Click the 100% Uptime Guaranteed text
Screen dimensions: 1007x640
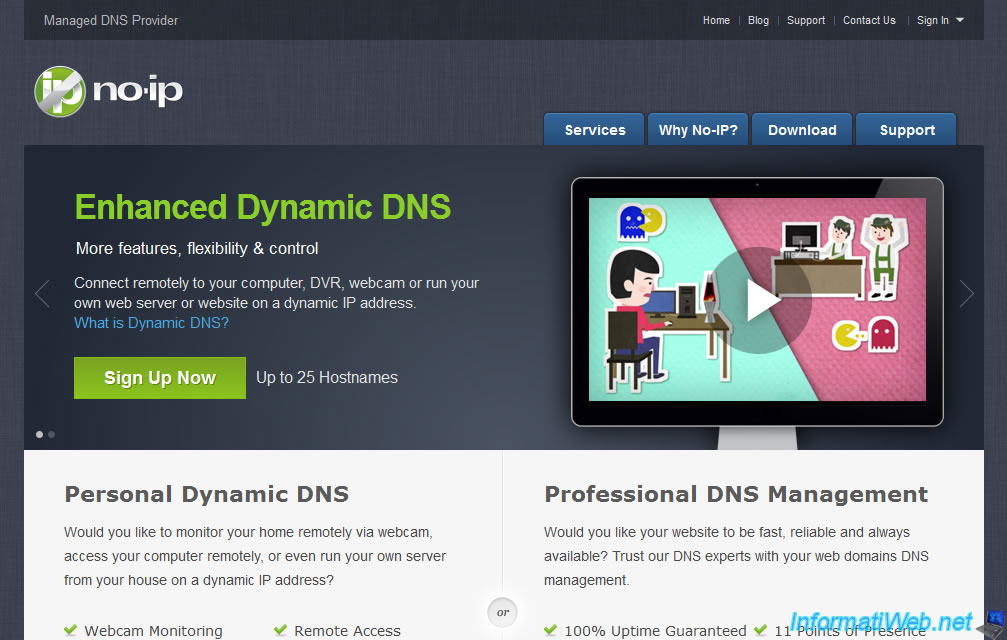point(656,631)
